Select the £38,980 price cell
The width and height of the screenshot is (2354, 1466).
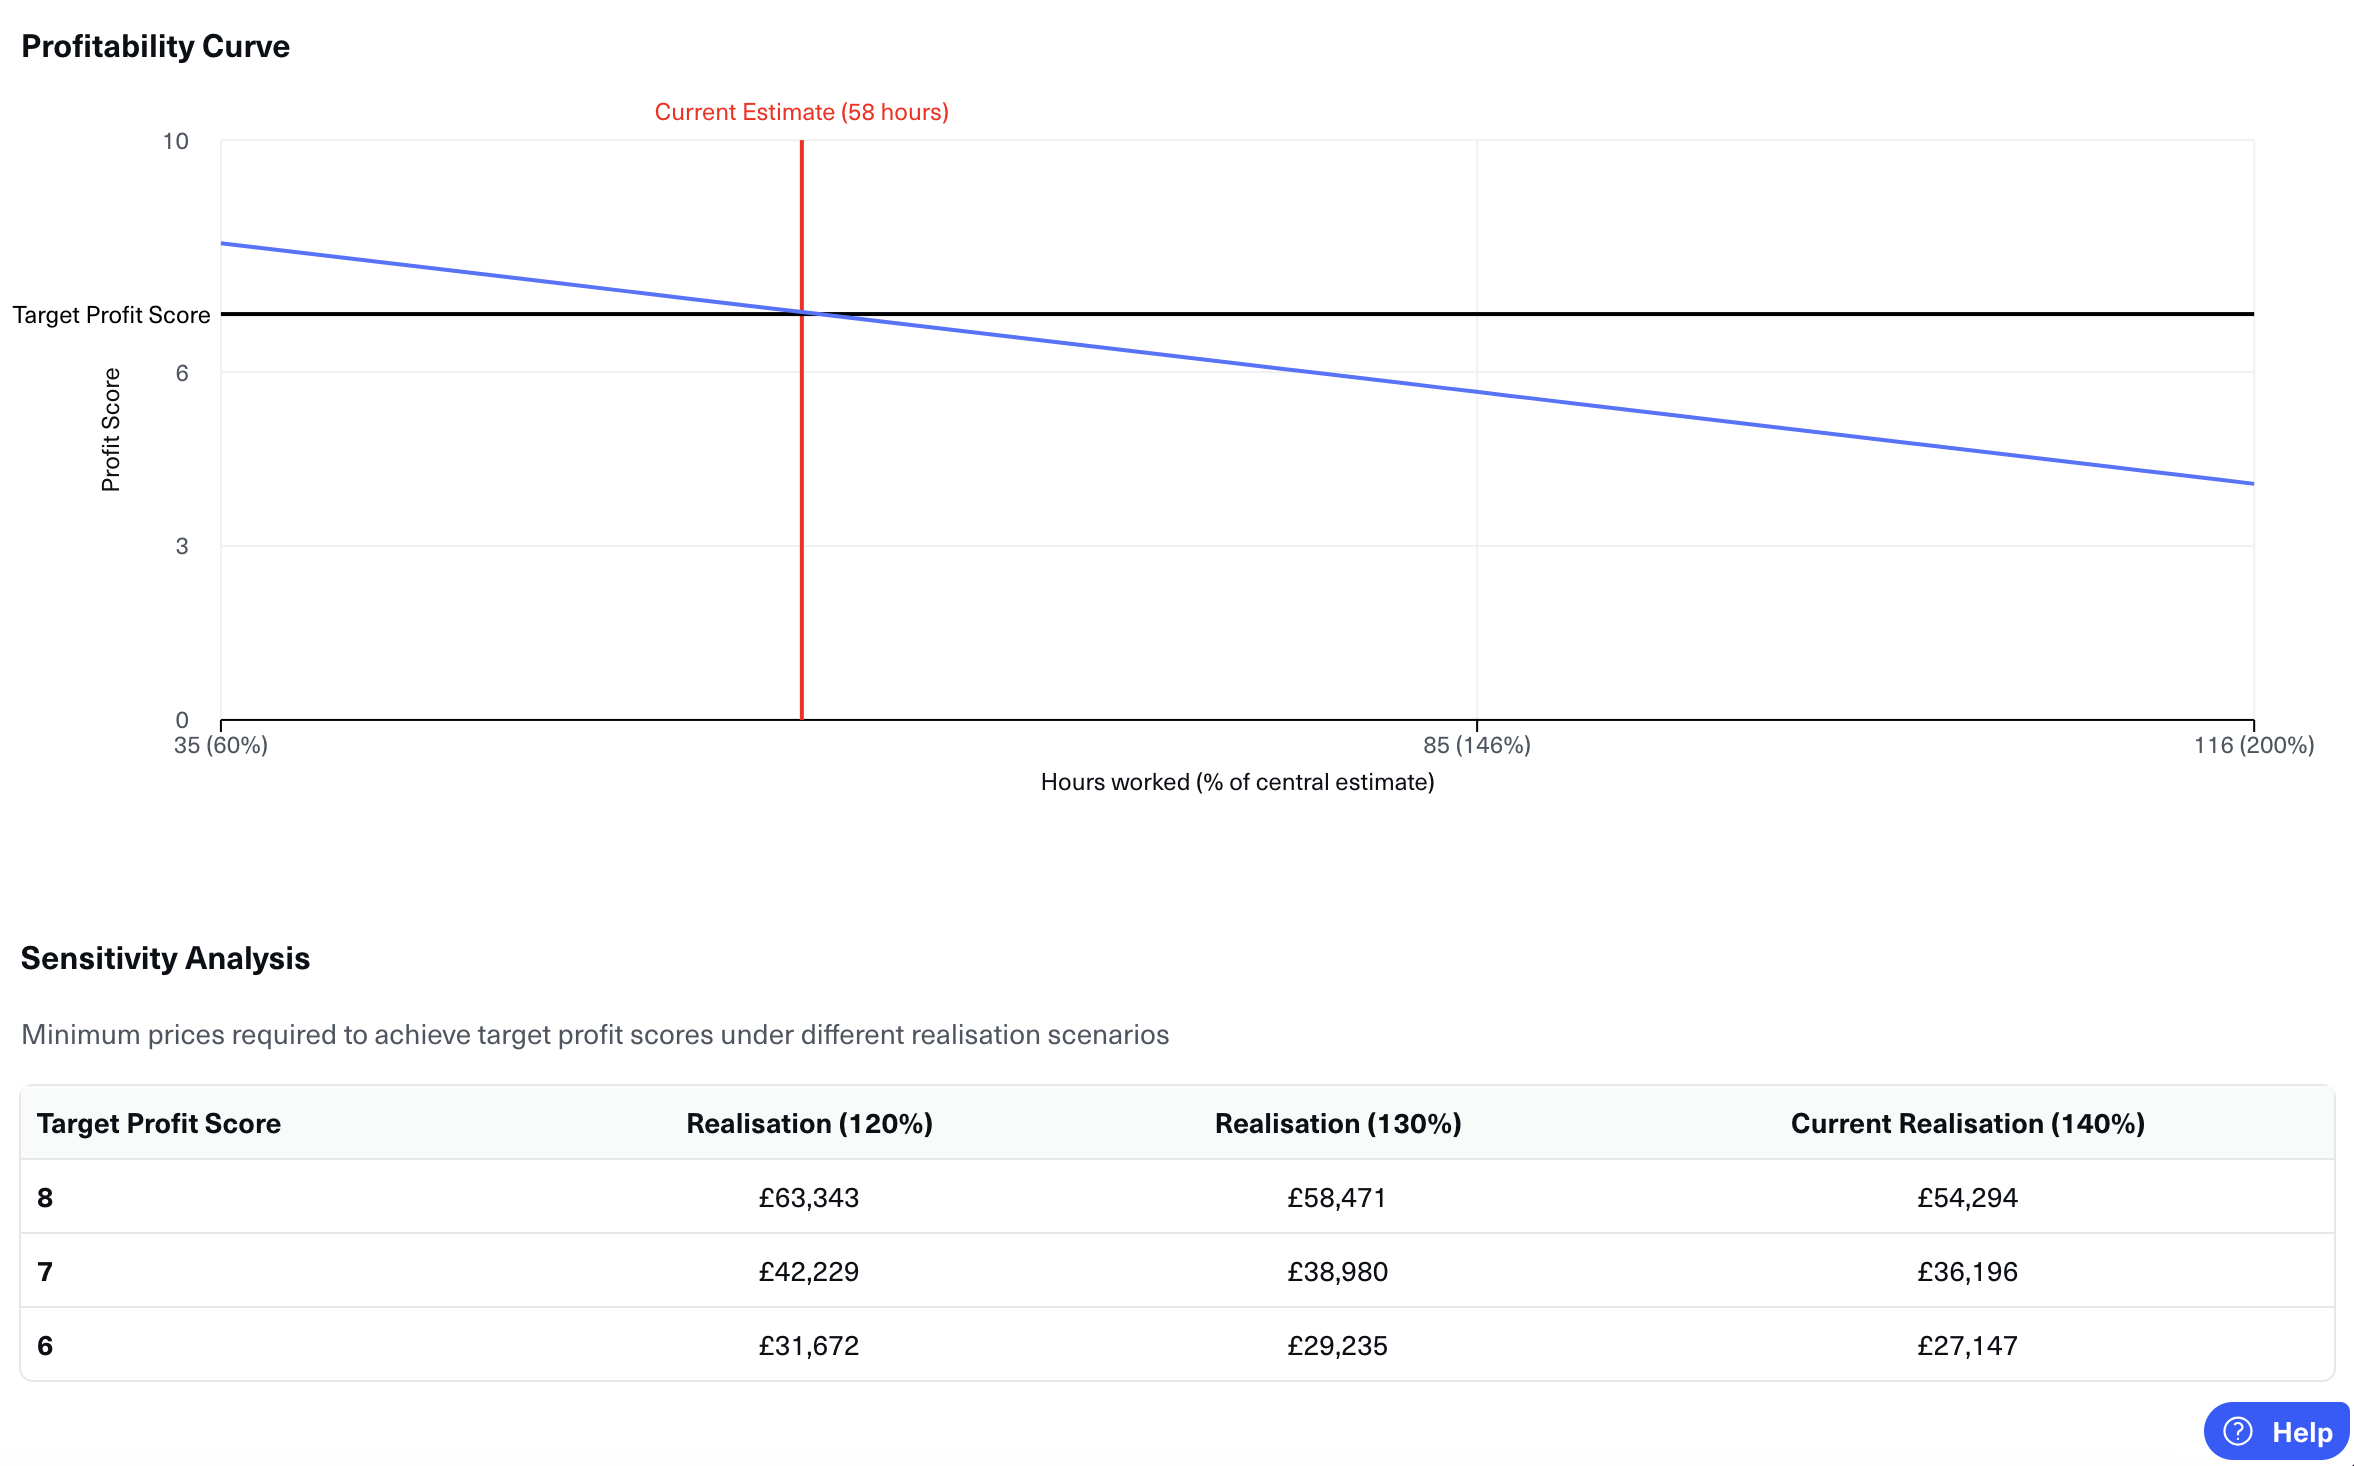(x=1337, y=1271)
